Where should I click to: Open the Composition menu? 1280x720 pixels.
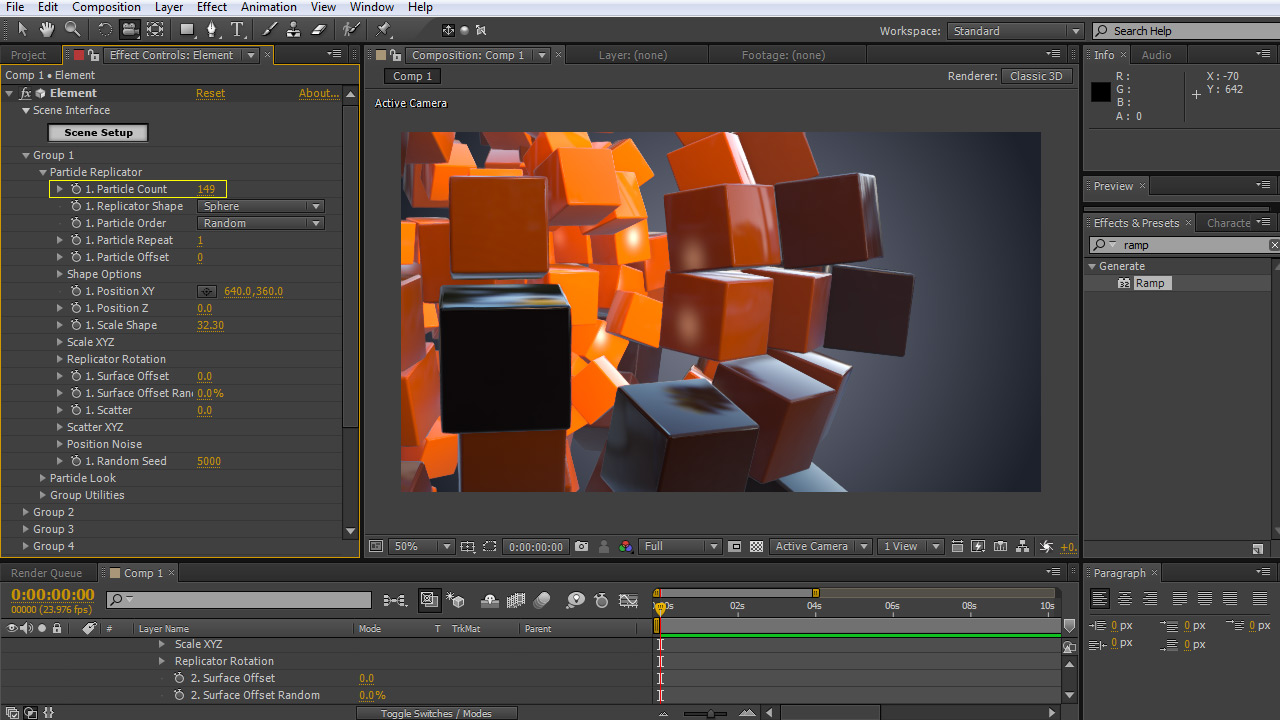coord(106,7)
